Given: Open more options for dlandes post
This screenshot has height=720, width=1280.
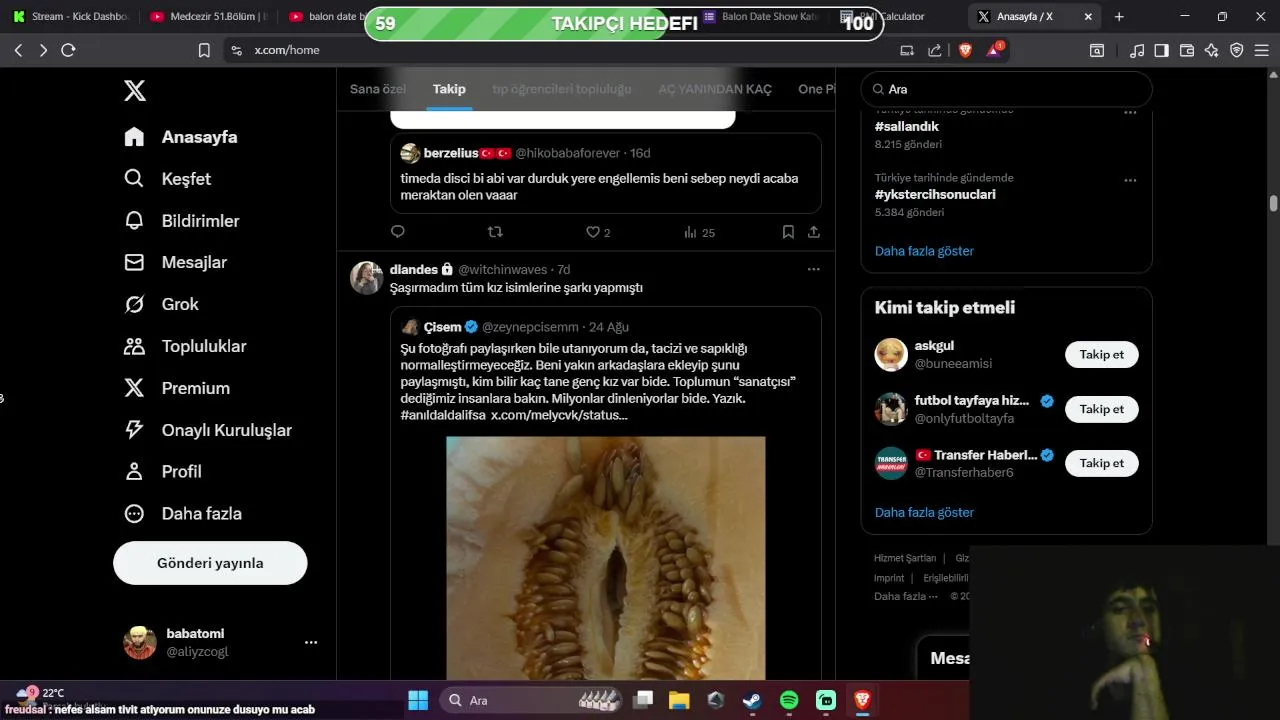Looking at the screenshot, I should pyautogui.click(x=814, y=269).
